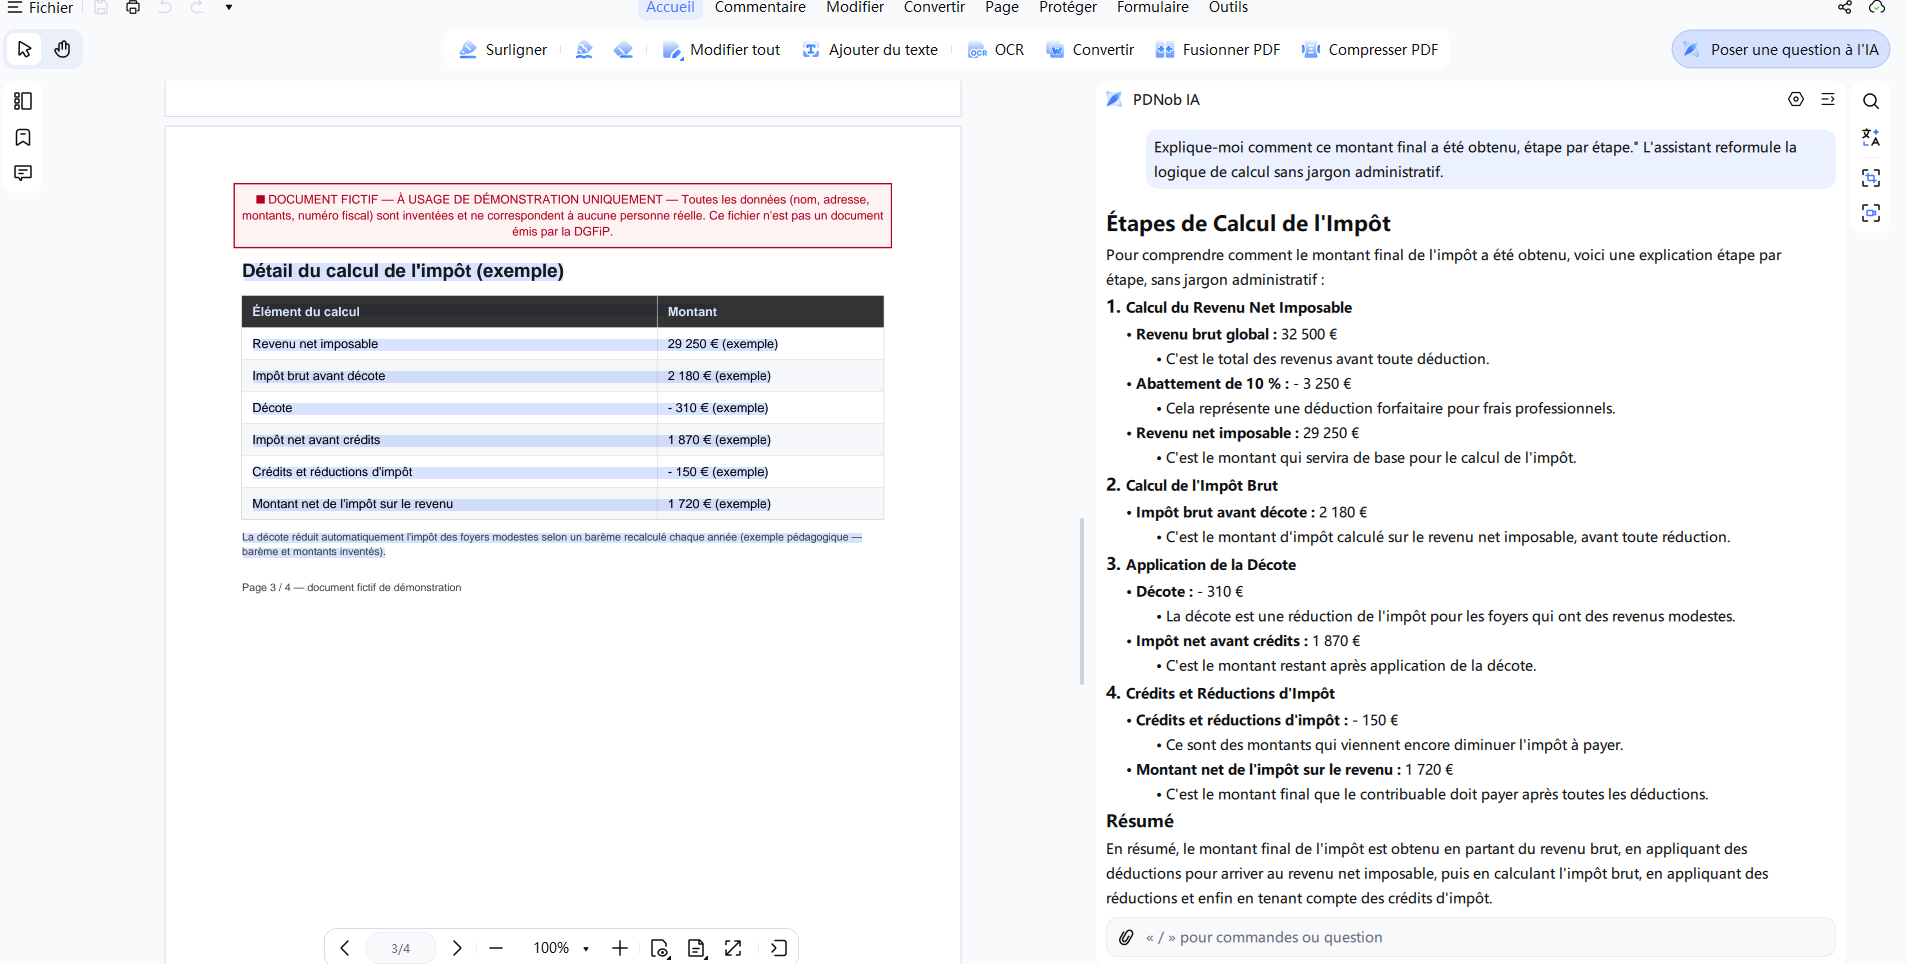Viewport: 1907px width, 964px height.
Task: Click the cloud icon at top right
Action: 1877,8
